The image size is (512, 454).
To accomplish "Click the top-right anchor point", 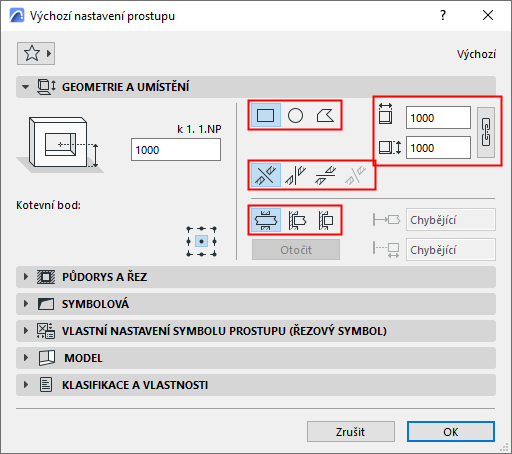I will point(214,229).
